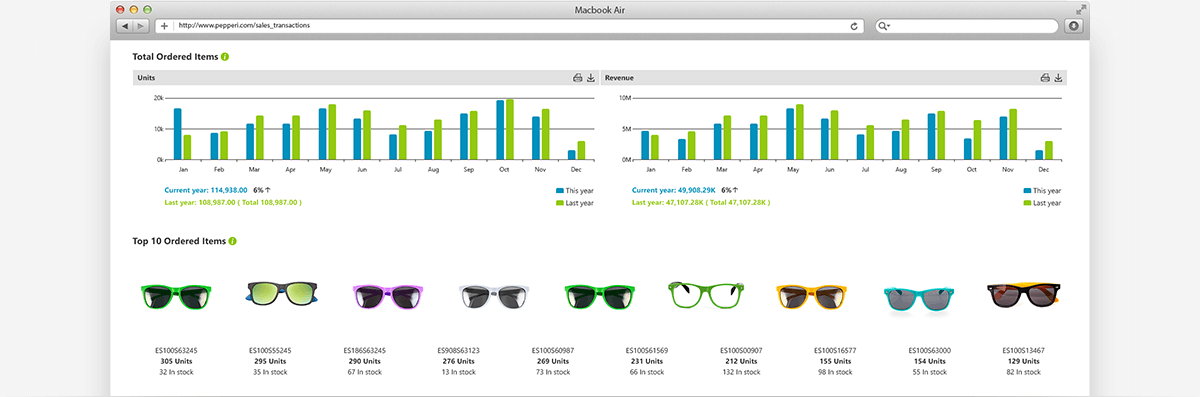Click the Oct bars in Units chart
1200x397 pixels.
pos(505,129)
